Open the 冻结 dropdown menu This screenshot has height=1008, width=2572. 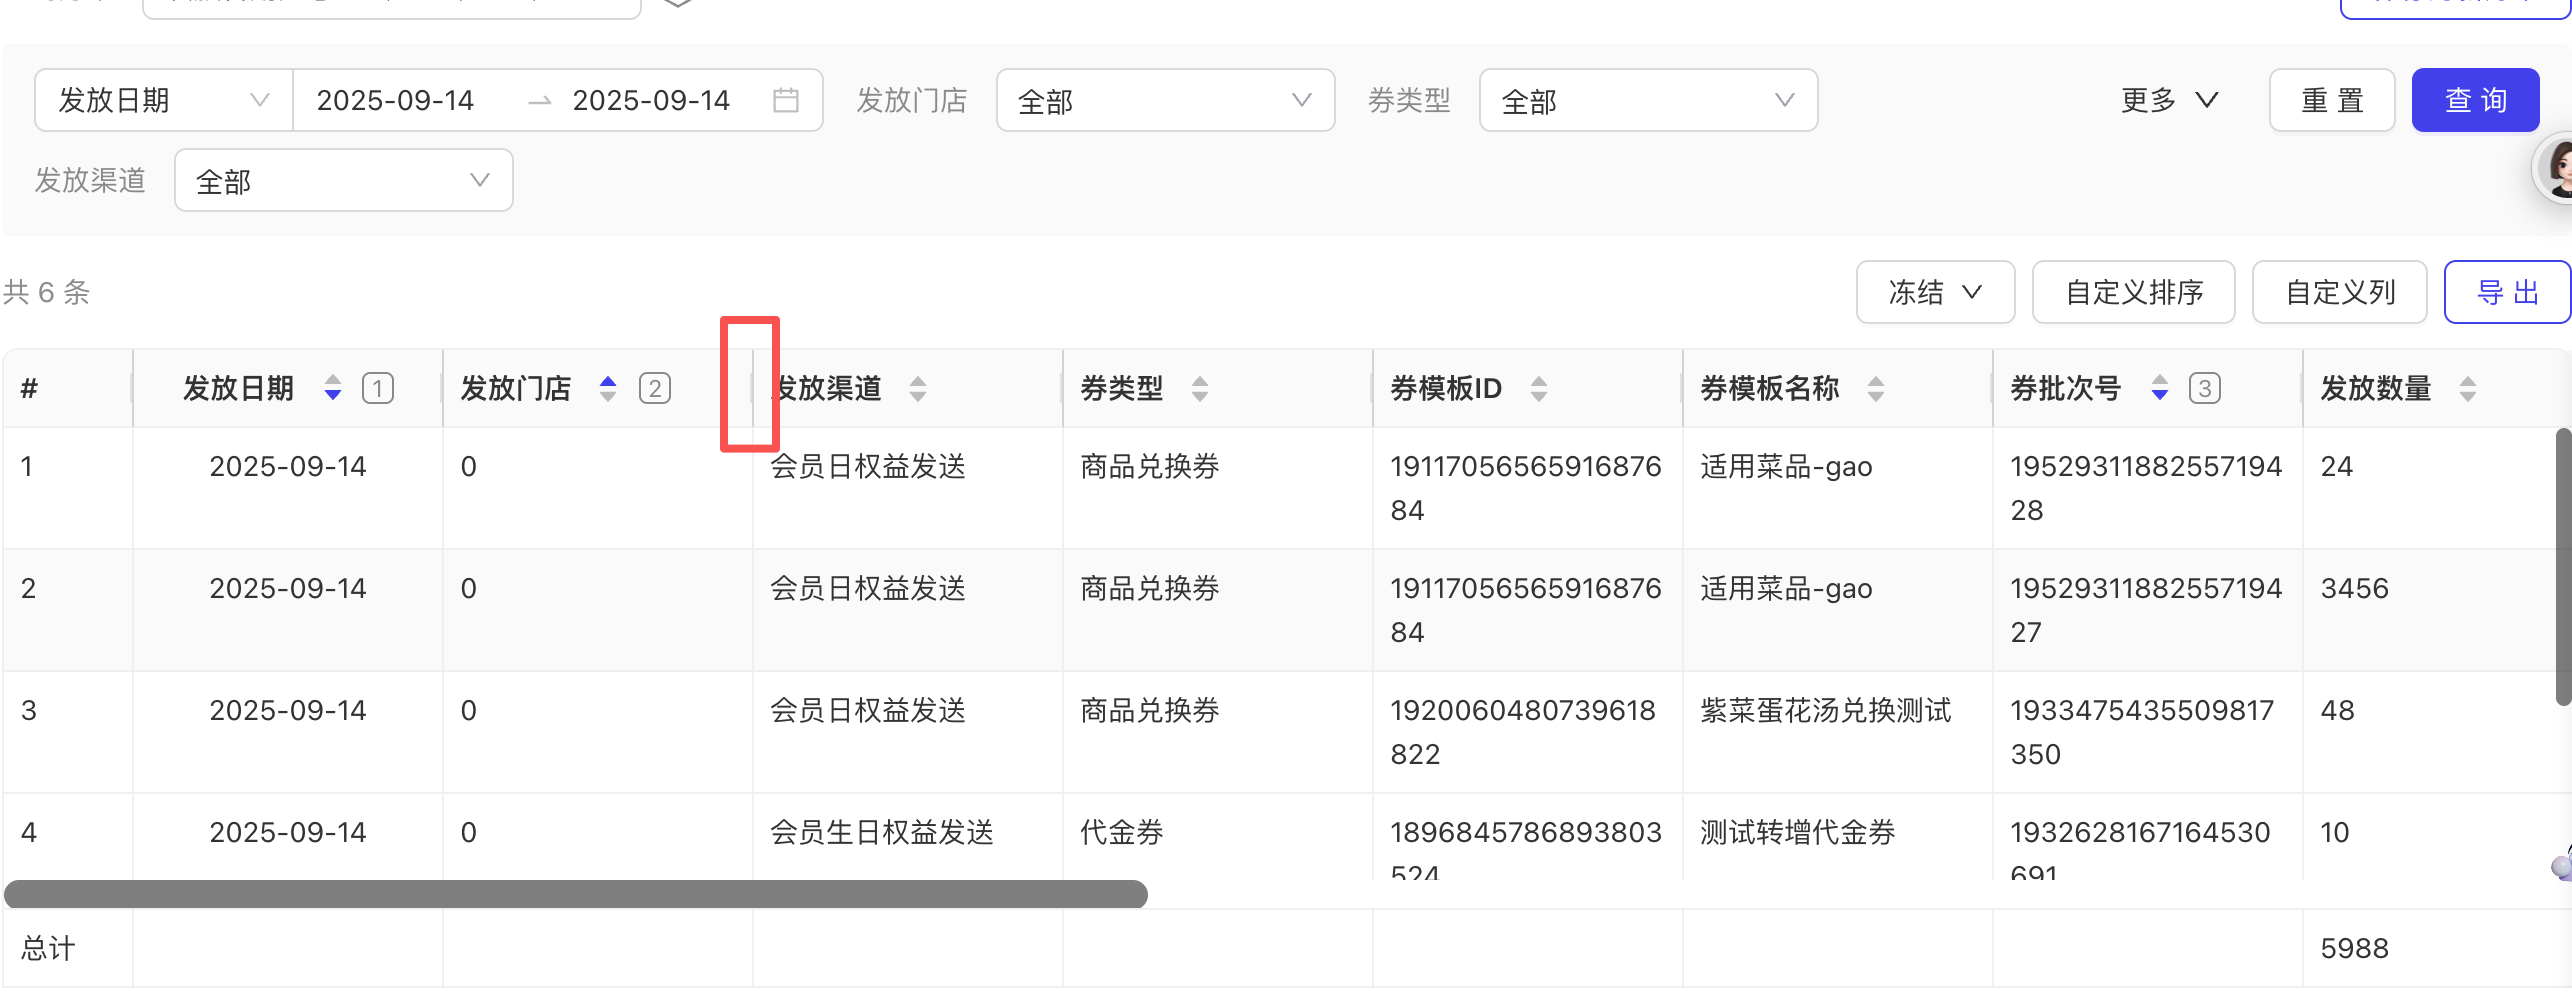coord(1934,292)
